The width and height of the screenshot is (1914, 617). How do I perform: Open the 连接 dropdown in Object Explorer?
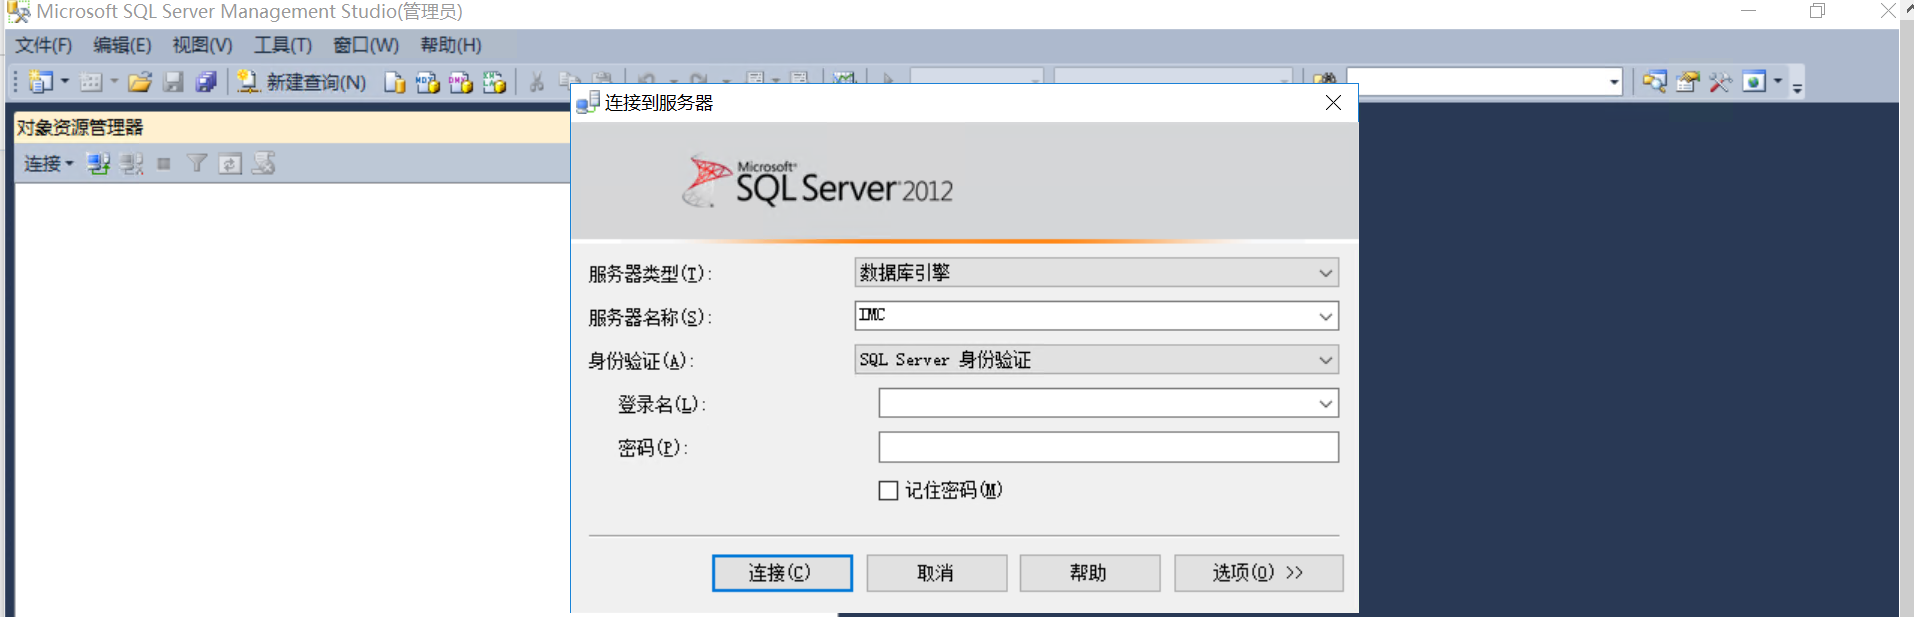point(48,163)
